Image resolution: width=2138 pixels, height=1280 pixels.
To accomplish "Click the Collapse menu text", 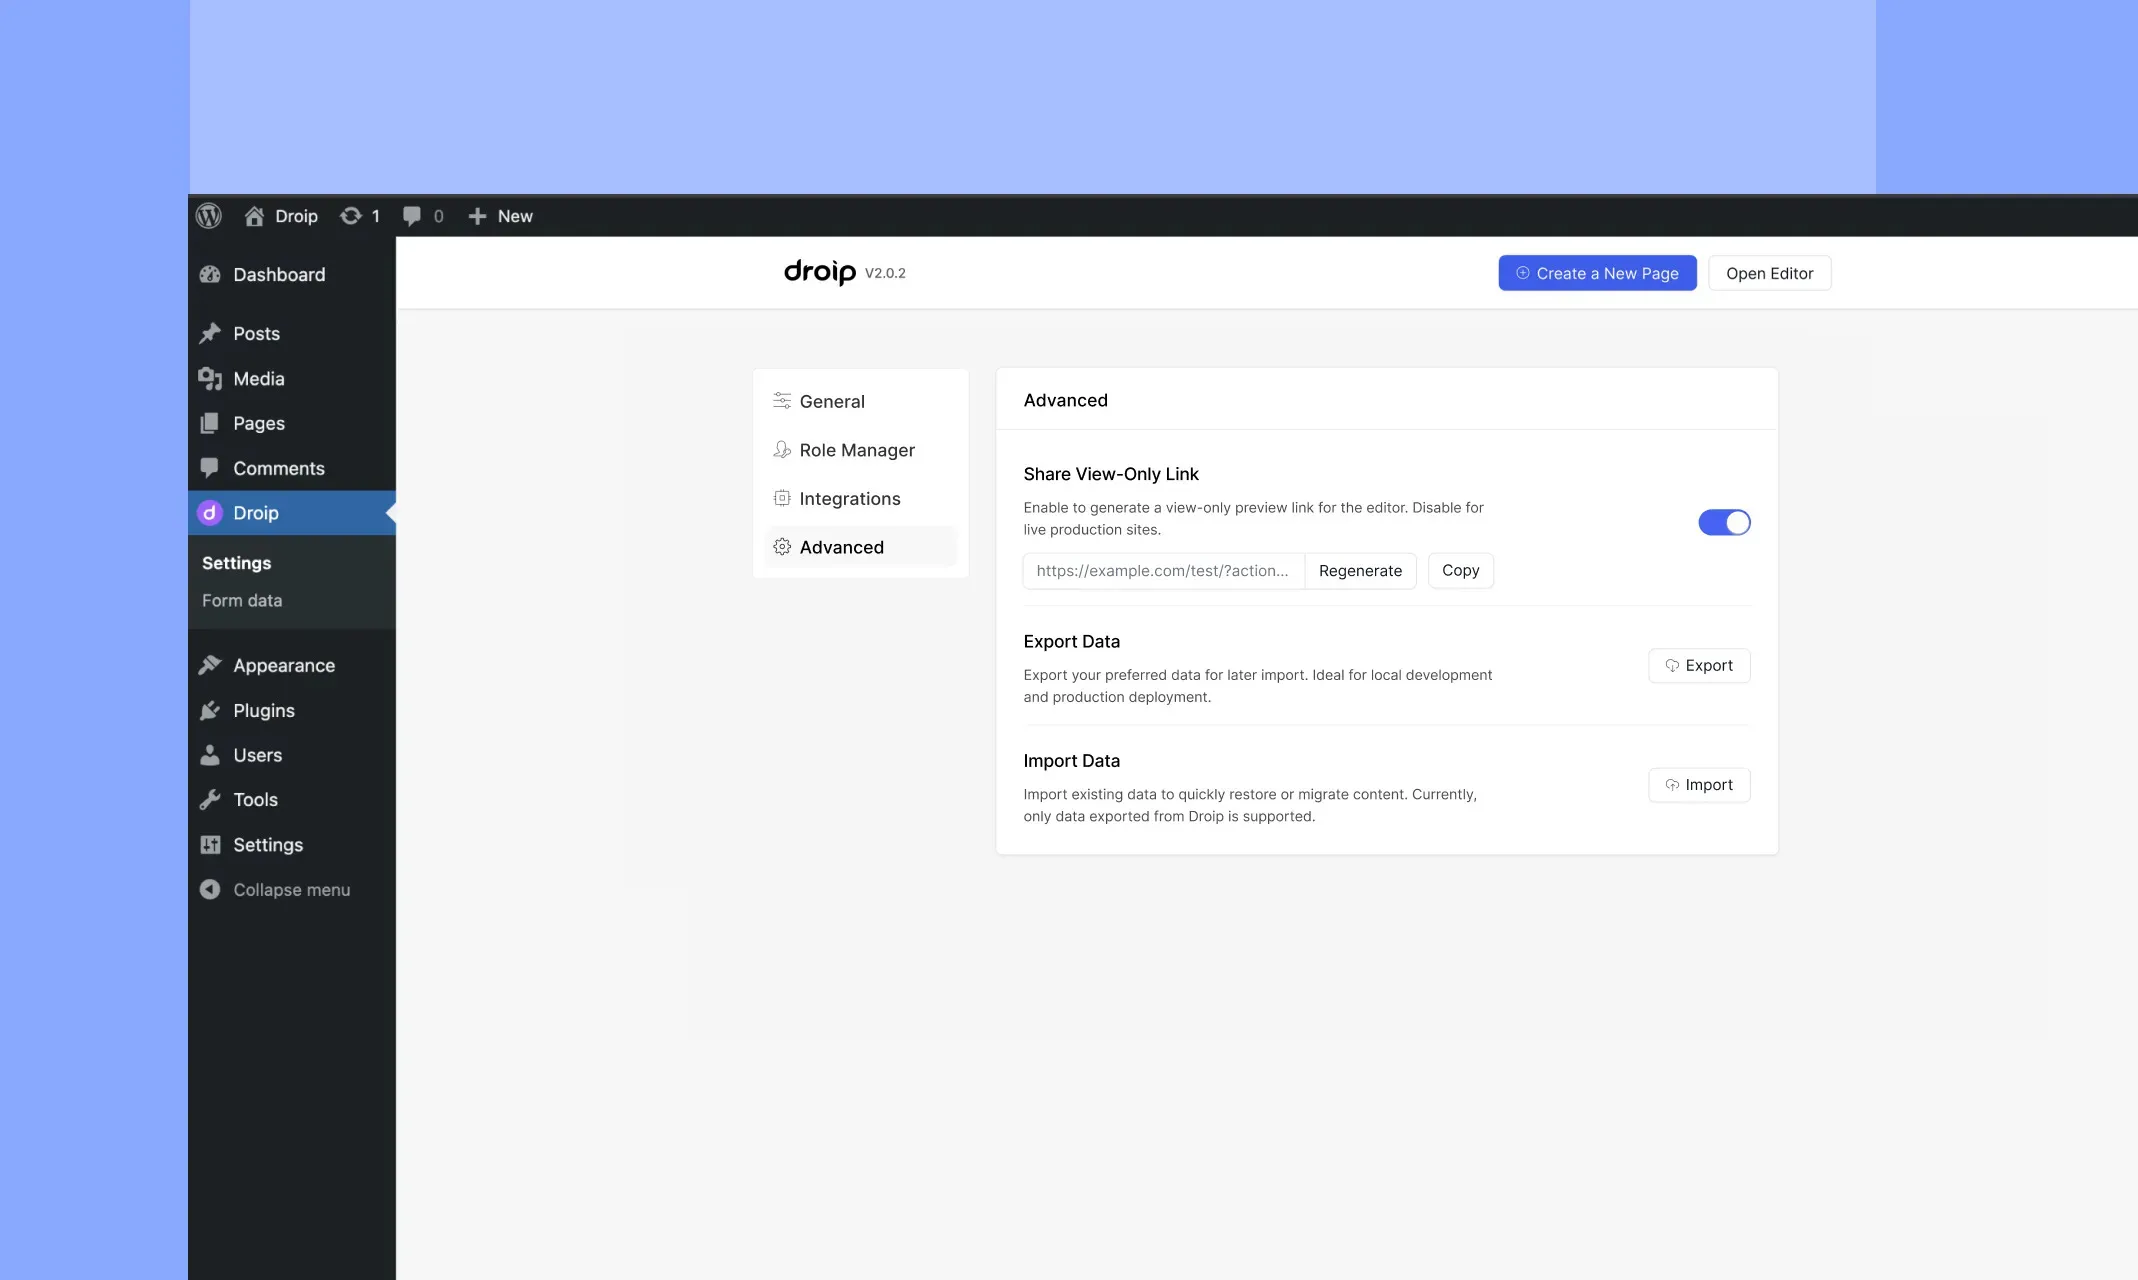I will (291, 889).
